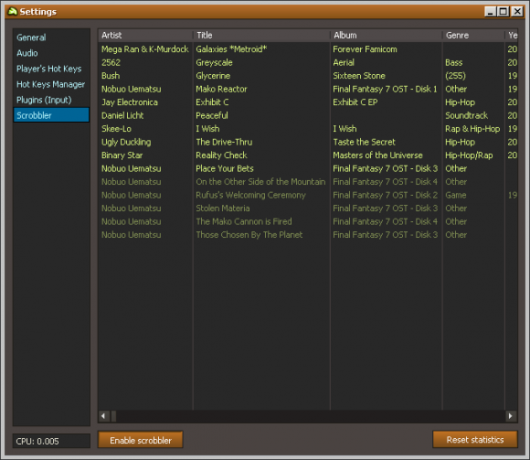Image resolution: width=530 pixels, height=460 pixels.
Task: Sort list by Artist column header
Action: (146, 35)
